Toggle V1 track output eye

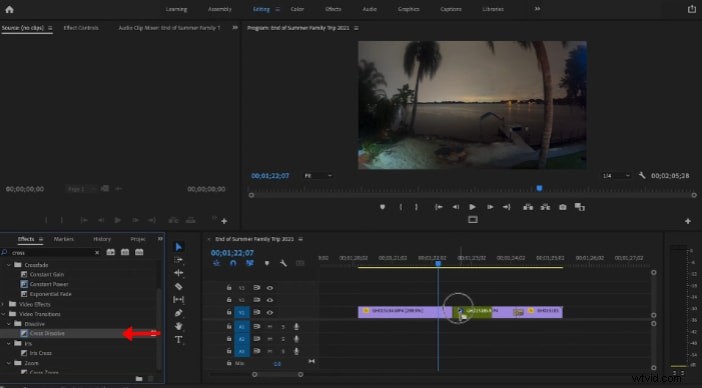(x=270, y=312)
